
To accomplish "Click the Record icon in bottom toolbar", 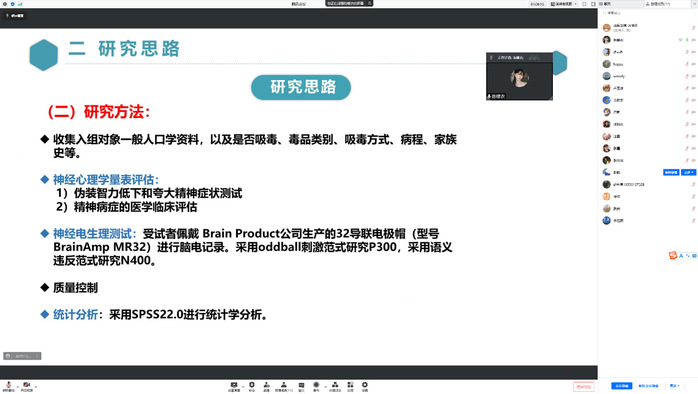I will click(316, 386).
